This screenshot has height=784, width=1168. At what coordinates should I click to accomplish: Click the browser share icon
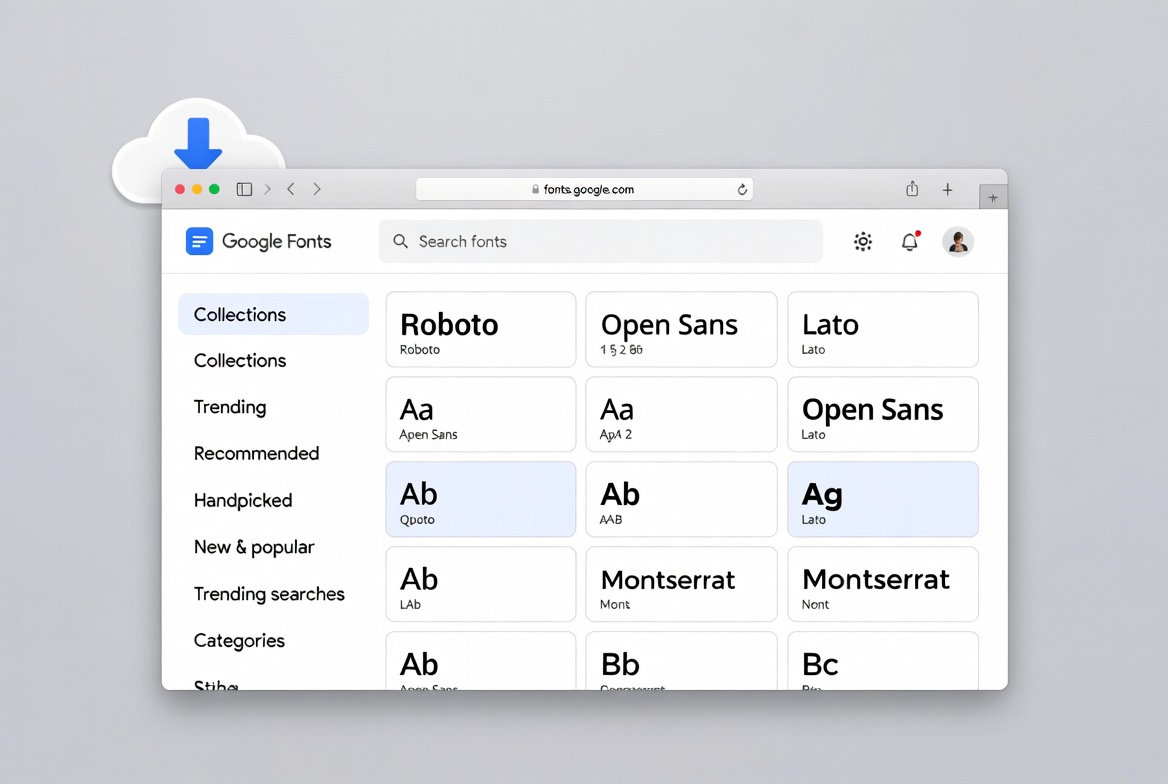click(x=912, y=189)
